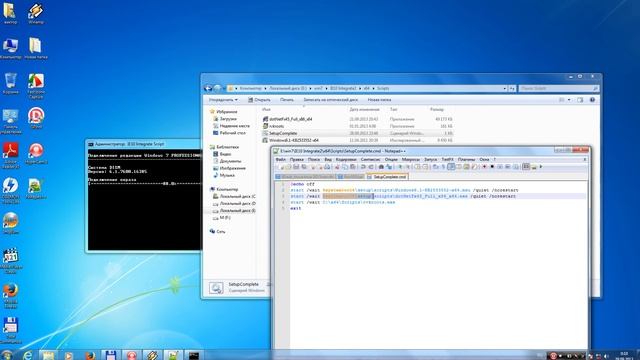This screenshot has width=640, height=360.
Task: Click Печать button in Explorer toolbar
Action: click(x=287, y=100)
